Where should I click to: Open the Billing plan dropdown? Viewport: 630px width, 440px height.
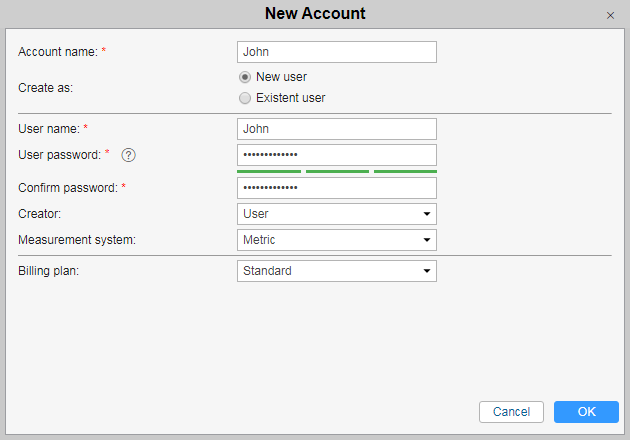[337, 271]
